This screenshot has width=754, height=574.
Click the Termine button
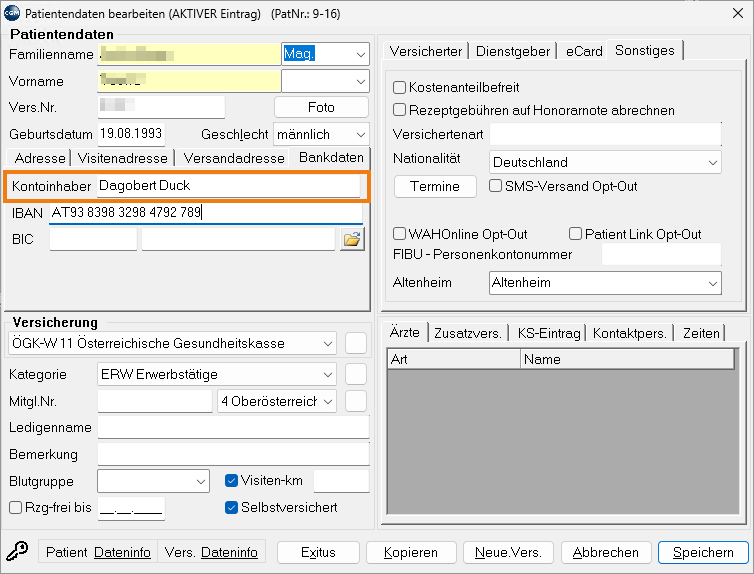(x=435, y=186)
